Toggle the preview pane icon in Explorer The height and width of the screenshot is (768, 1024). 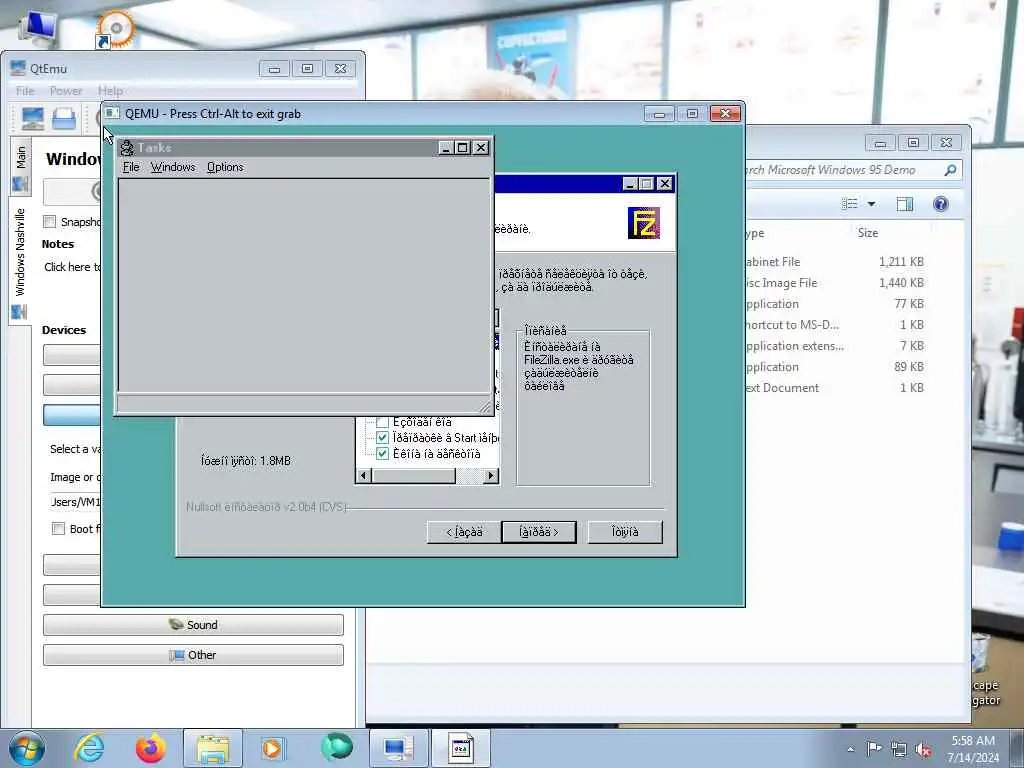904,204
